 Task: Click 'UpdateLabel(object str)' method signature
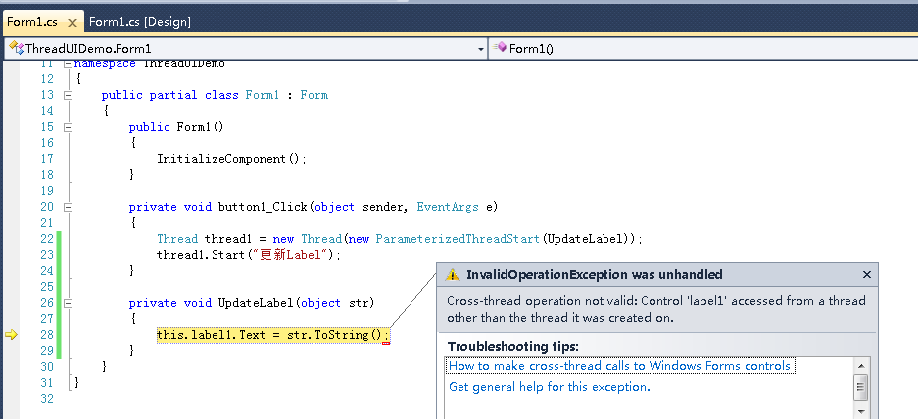296,303
